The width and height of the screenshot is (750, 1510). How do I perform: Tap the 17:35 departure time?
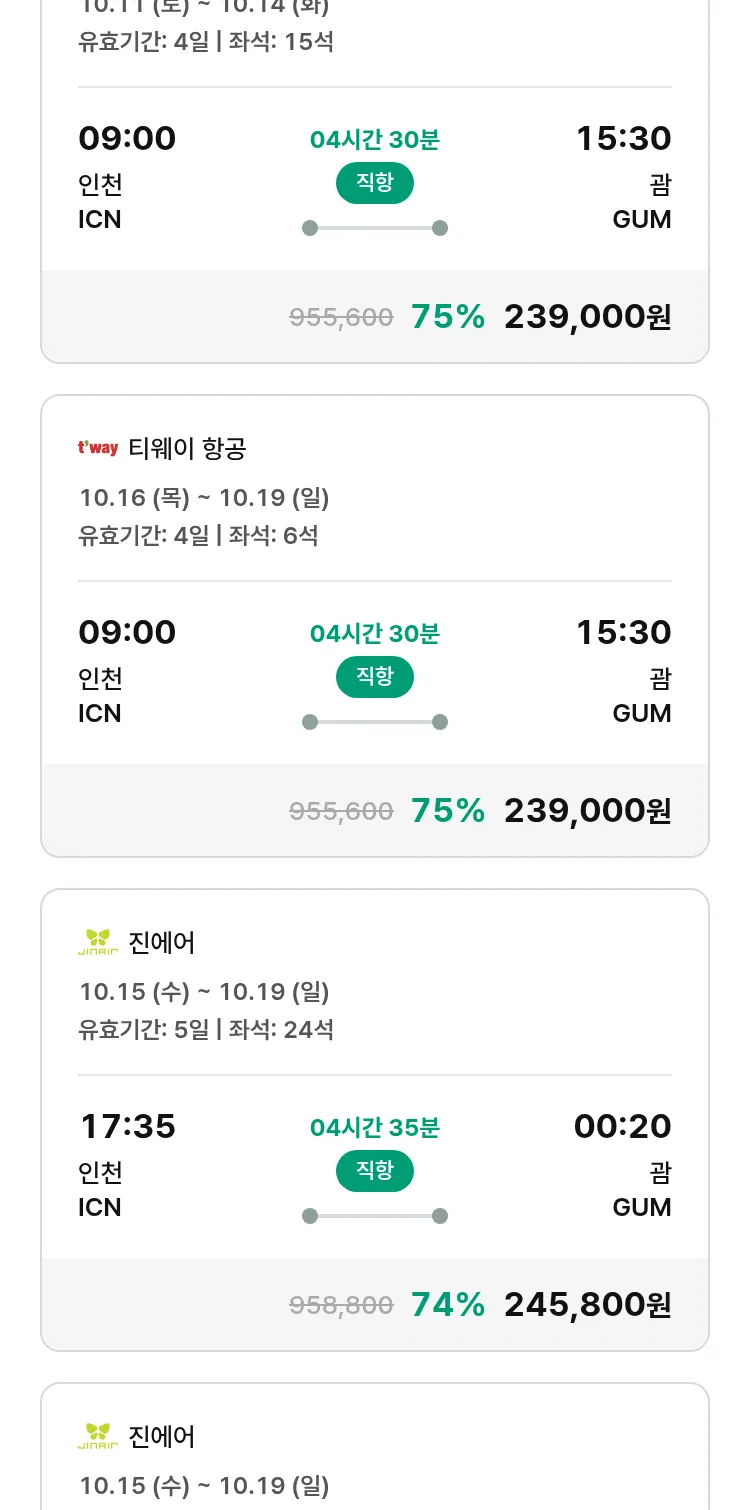(x=127, y=1126)
